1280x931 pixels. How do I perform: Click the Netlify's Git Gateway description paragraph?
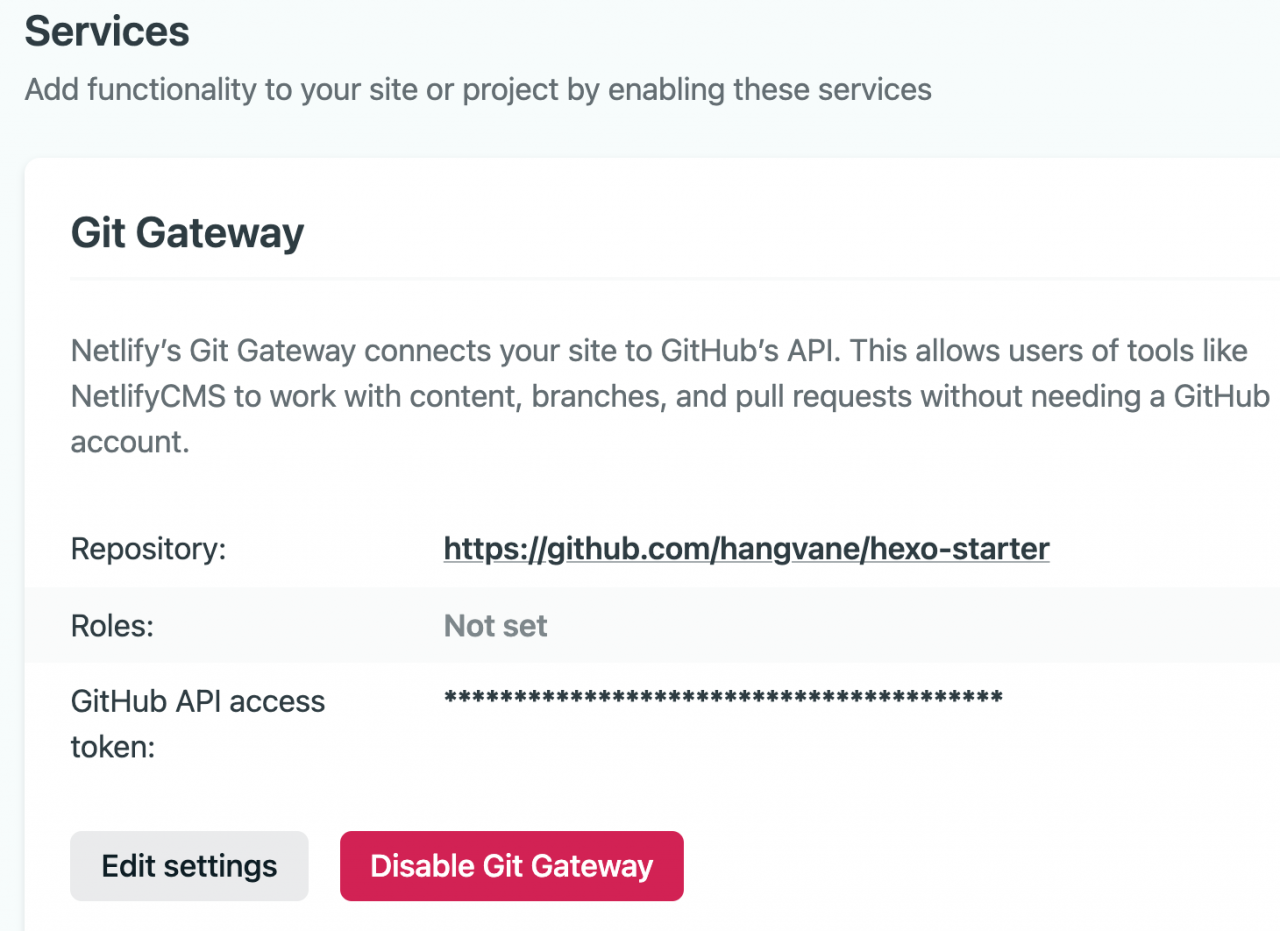coord(670,397)
